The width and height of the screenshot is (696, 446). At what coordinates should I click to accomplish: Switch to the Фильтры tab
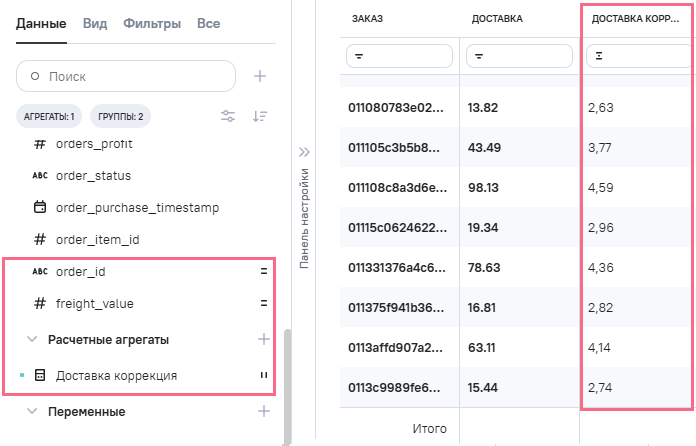pos(153,22)
